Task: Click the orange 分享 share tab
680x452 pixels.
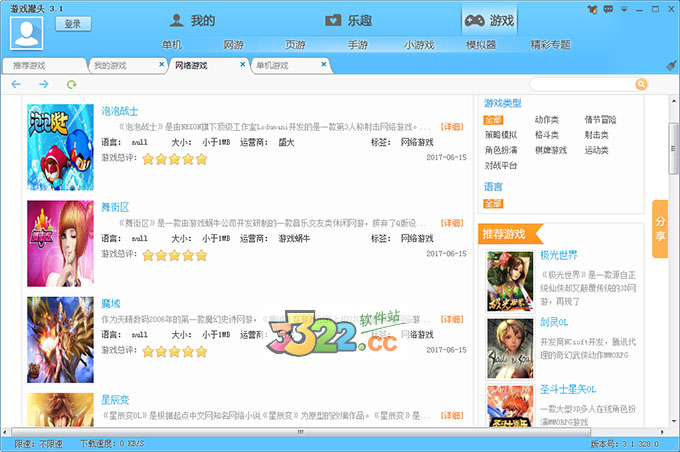Action: click(x=660, y=229)
